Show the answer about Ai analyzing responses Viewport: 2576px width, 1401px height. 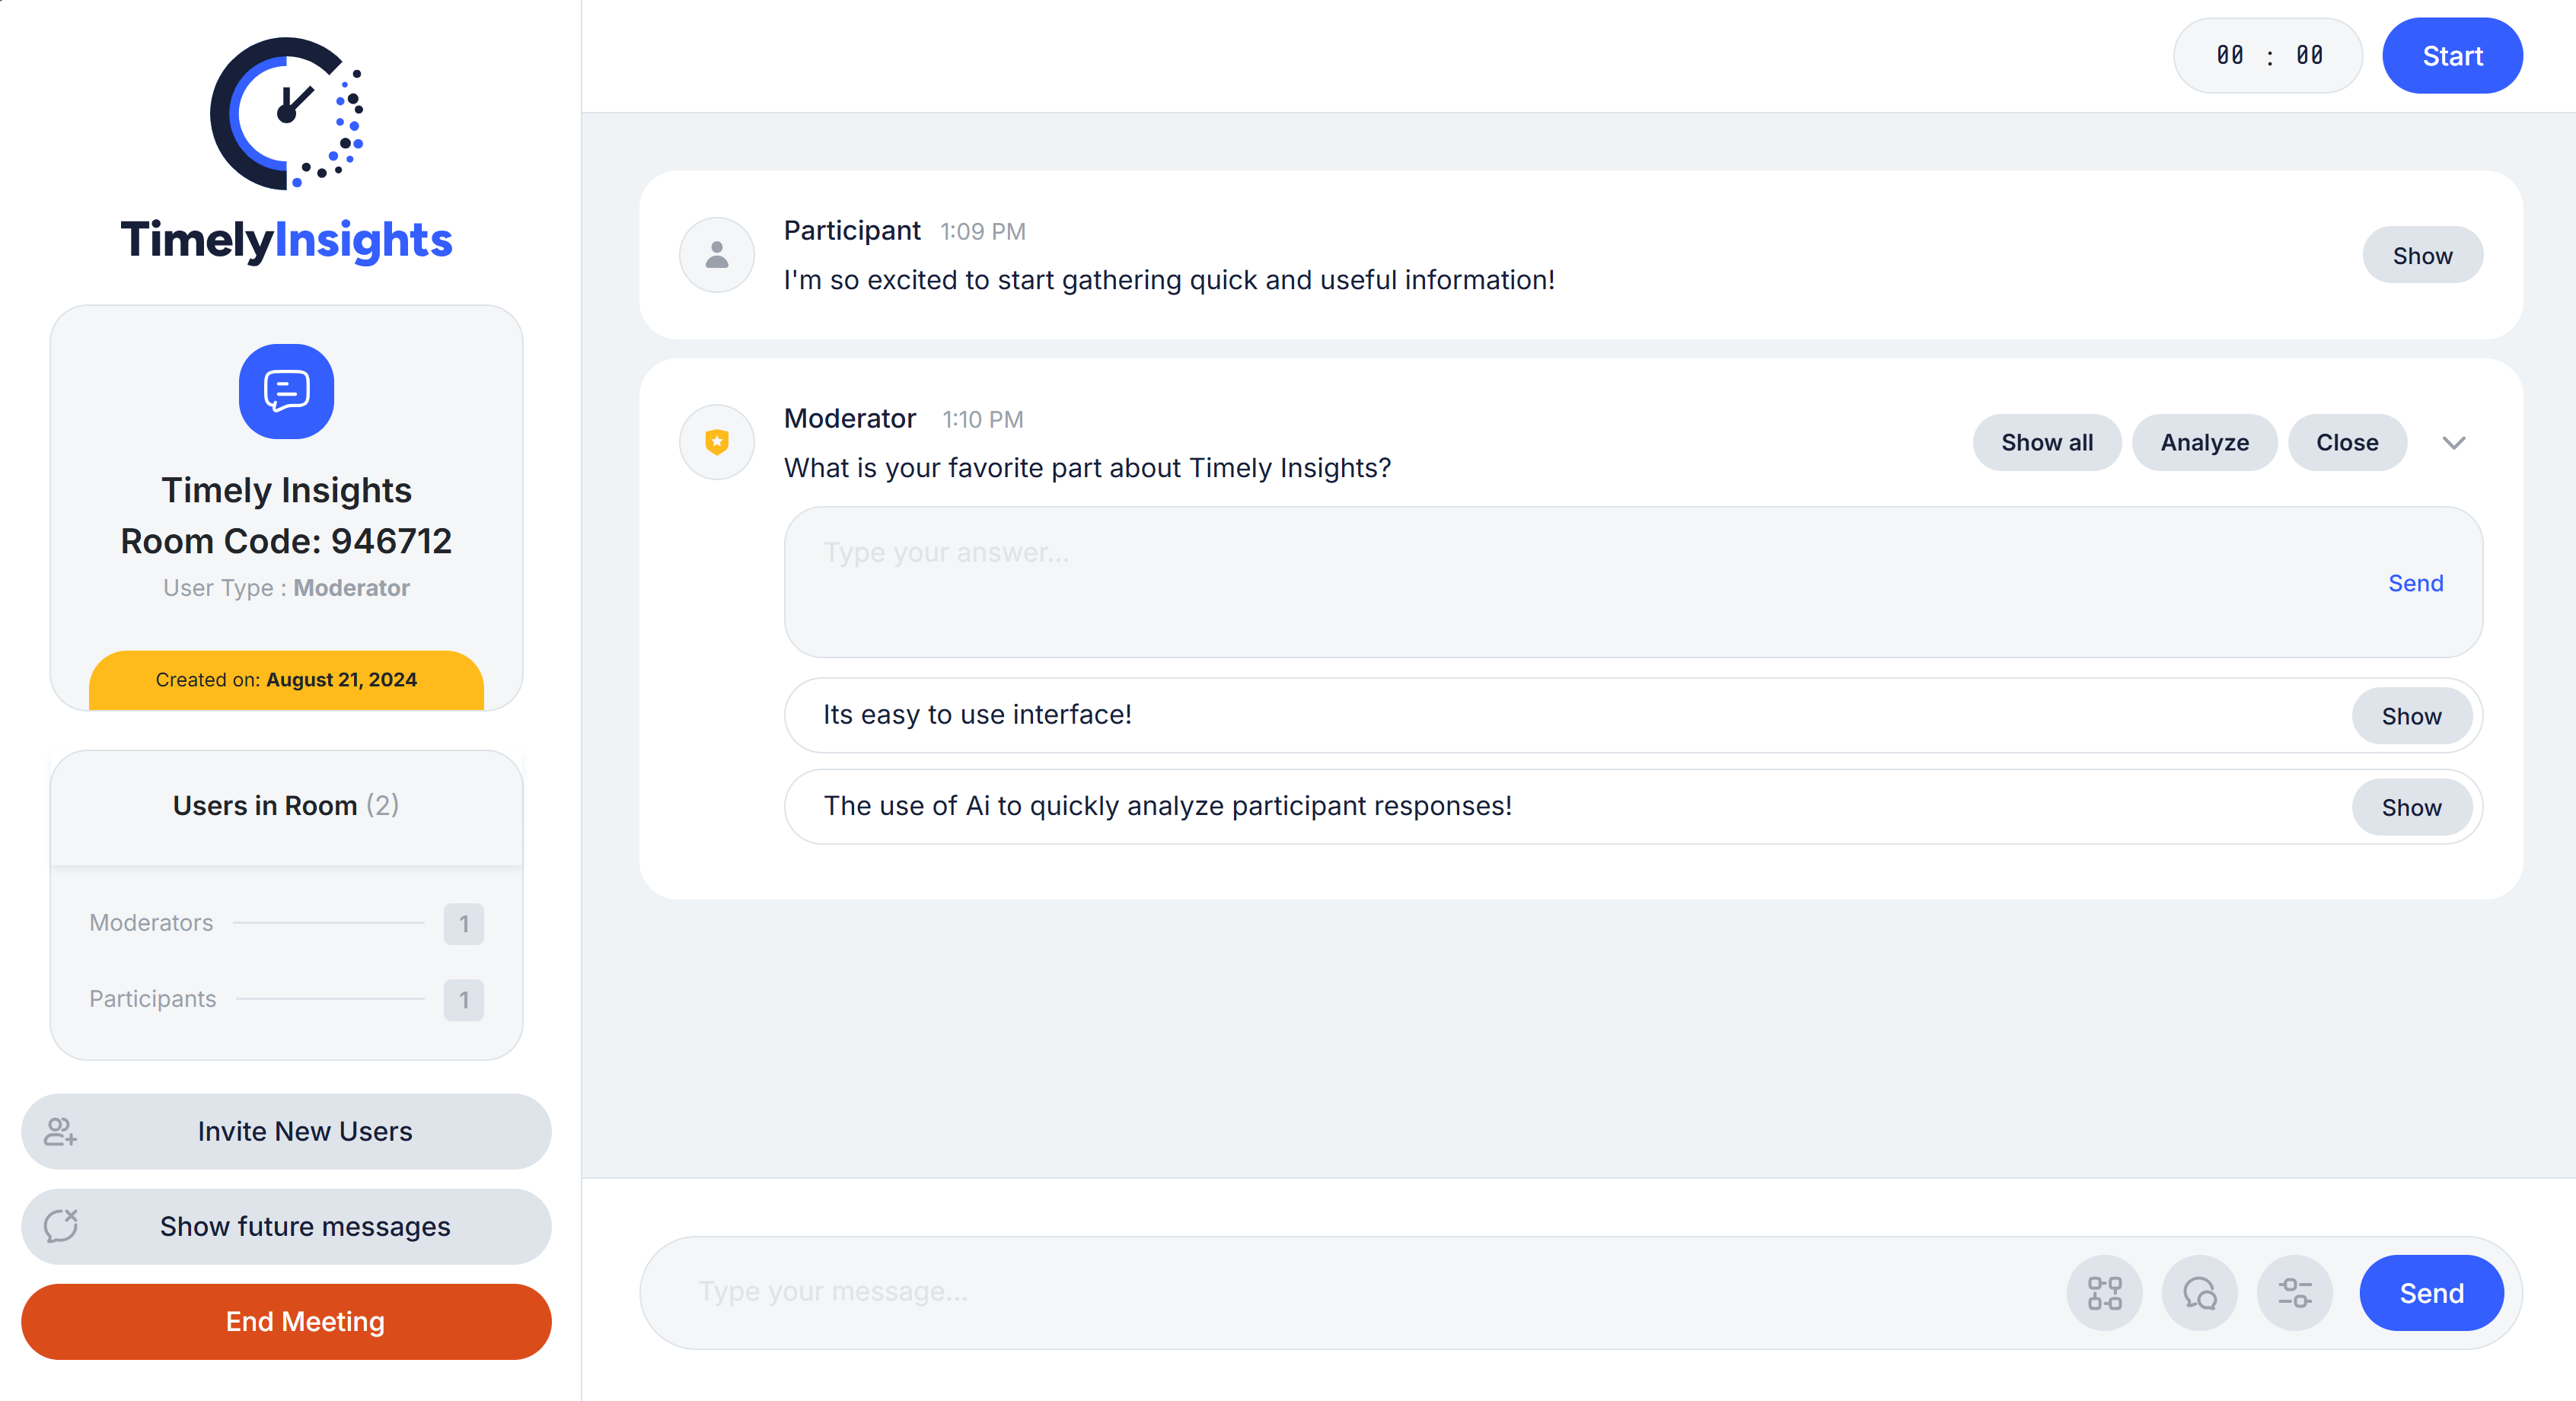click(2410, 807)
